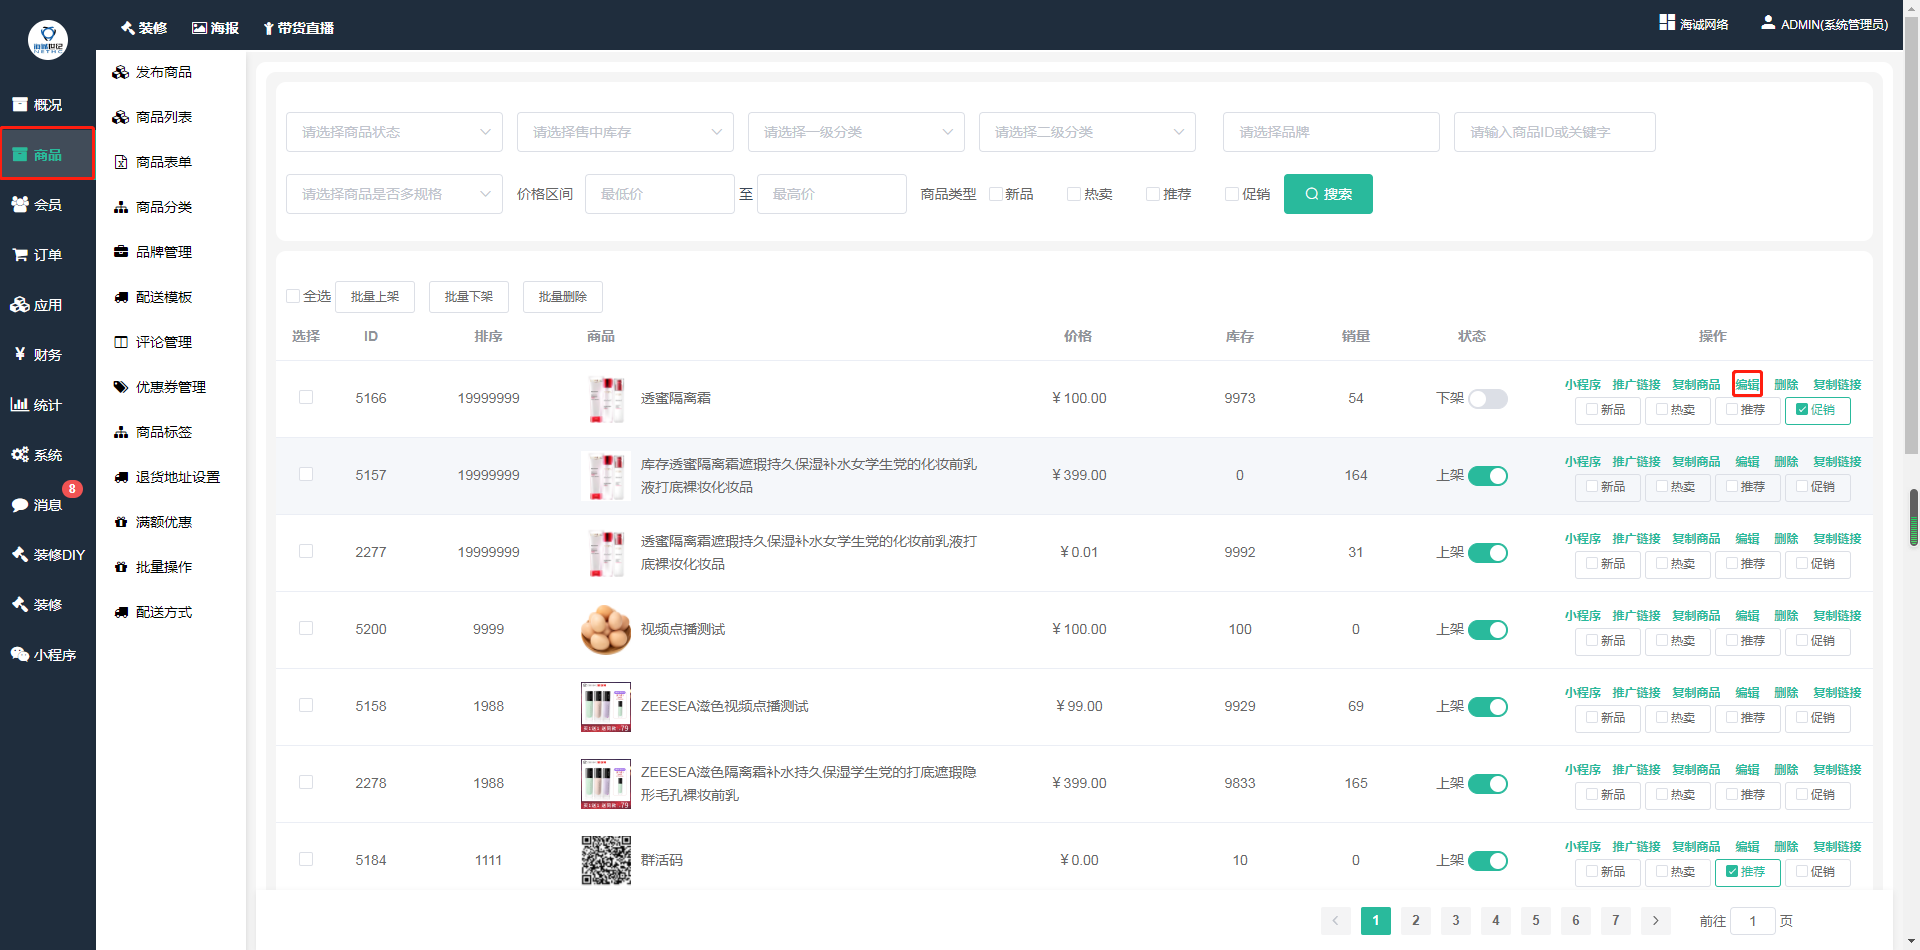Expand the 请选择商品是否多规格 dropdown
1920x950 pixels.
click(394, 194)
